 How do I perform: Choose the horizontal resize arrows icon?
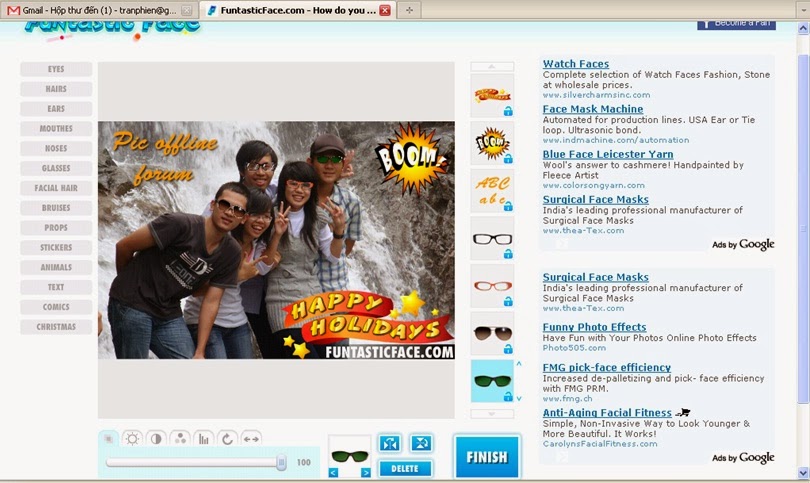pos(251,439)
